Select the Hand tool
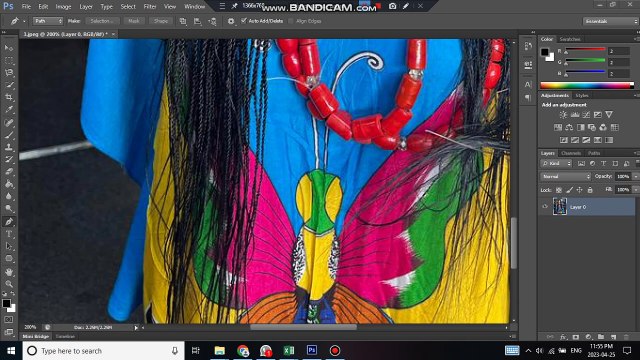The height and width of the screenshot is (360, 640). click(9, 272)
